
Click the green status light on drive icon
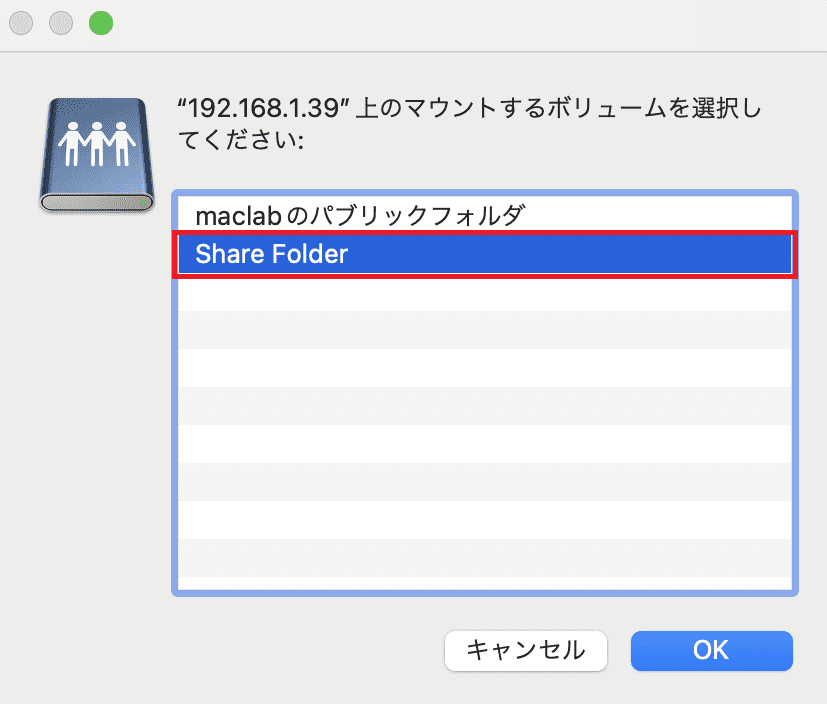tap(143, 202)
